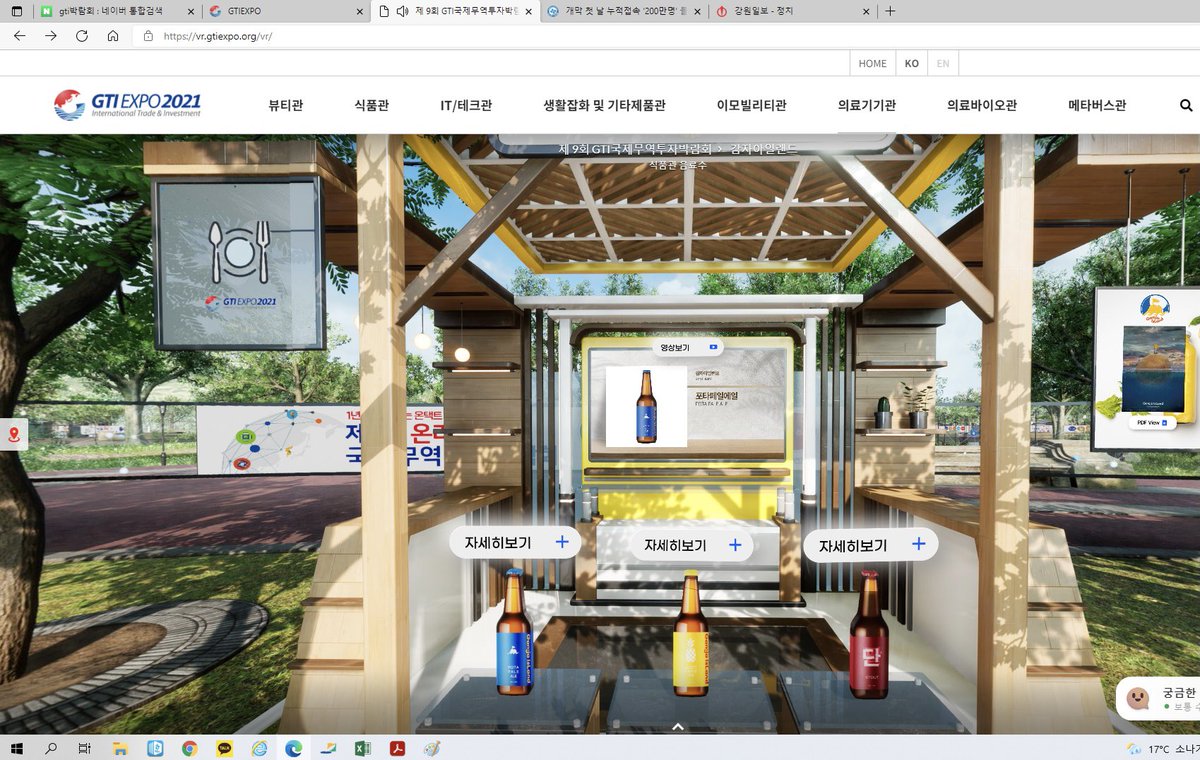Open the 식품관 menu
The height and width of the screenshot is (760, 1200).
371,105
